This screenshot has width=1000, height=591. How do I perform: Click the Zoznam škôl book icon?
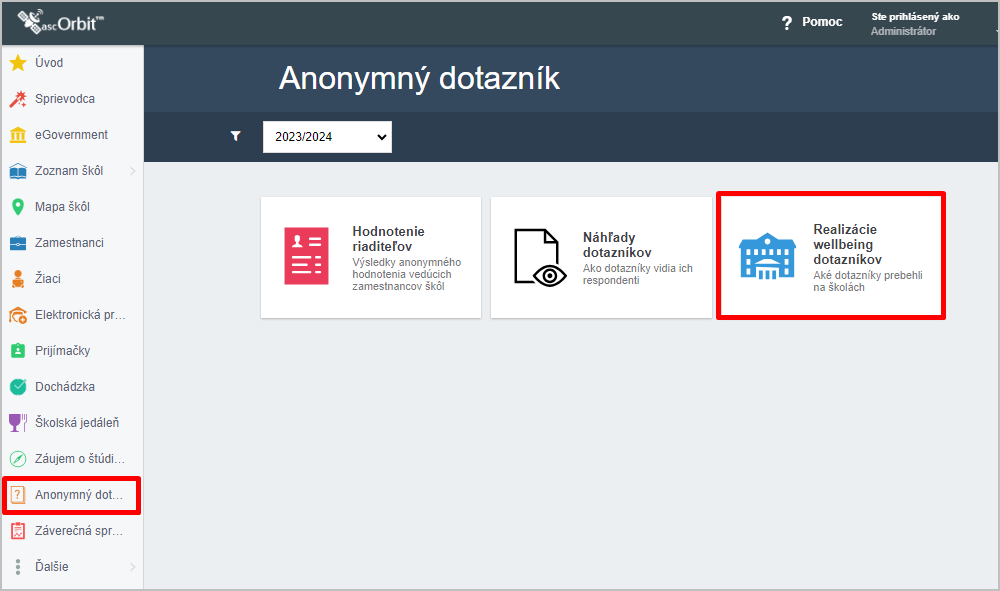click(18, 171)
